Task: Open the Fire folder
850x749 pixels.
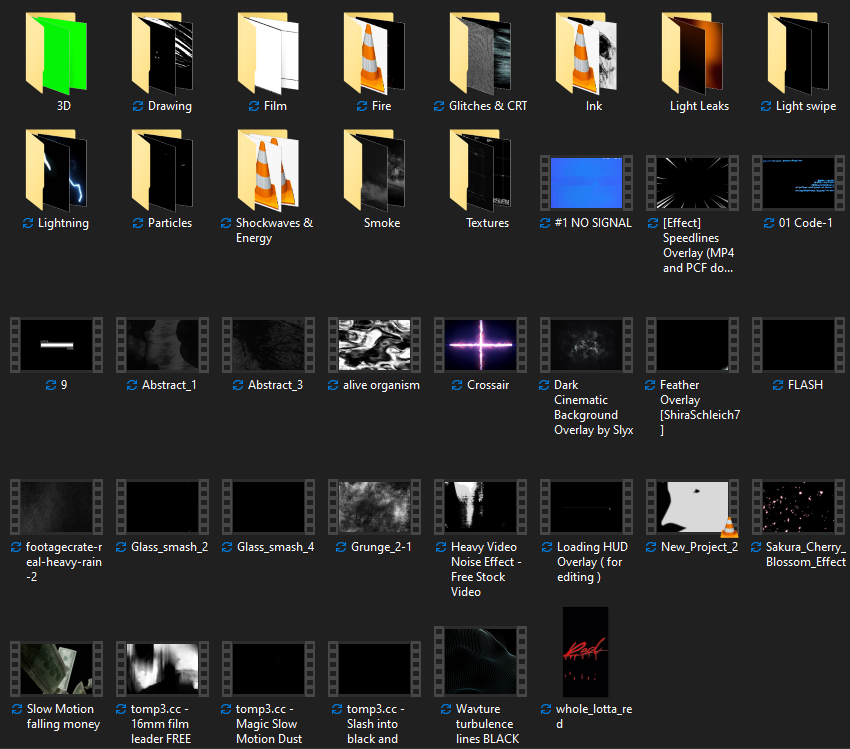Action: point(375,53)
